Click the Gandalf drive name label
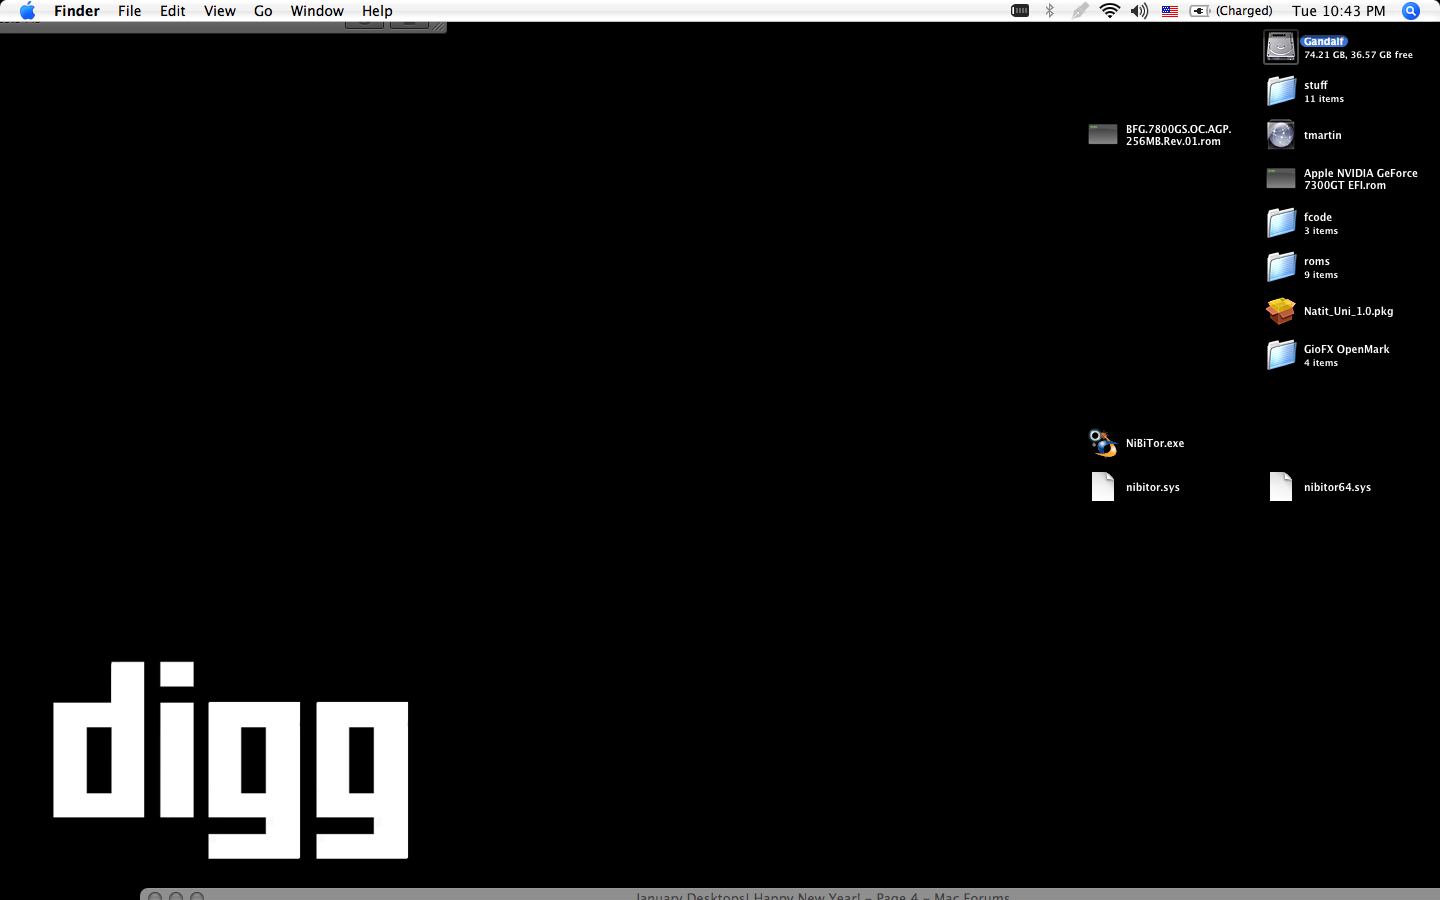 tap(1324, 41)
